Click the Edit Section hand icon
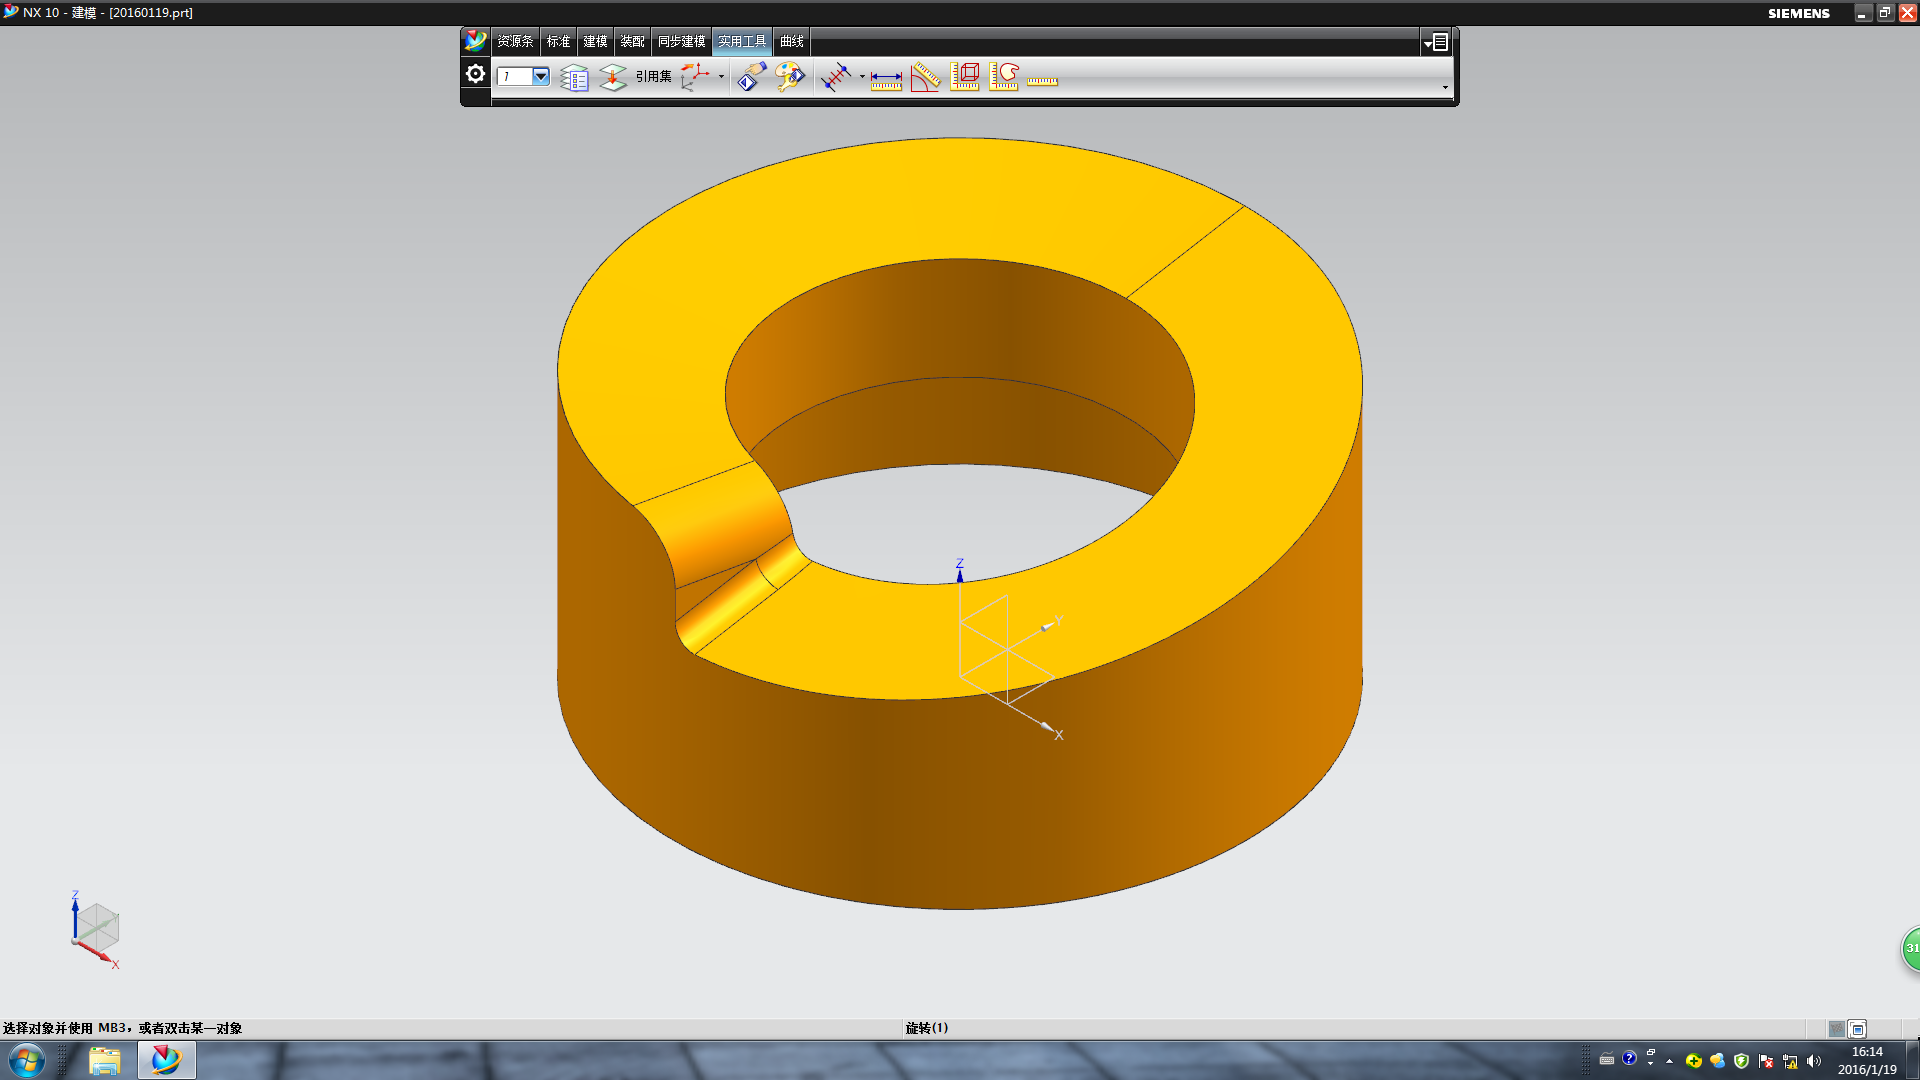The width and height of the screenshot is (1920, 1080). pyautogui.click(x=751, y=77)
